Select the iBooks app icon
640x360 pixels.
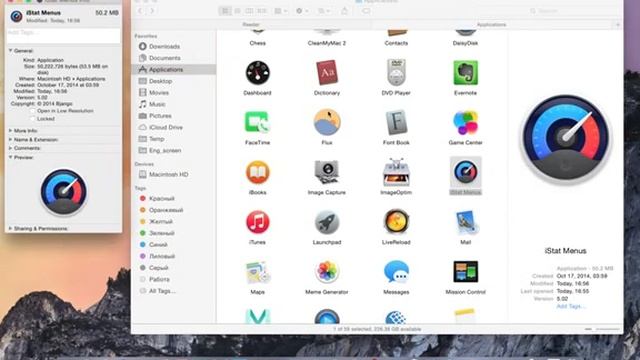pyautogui.click(x=257, y=172)
